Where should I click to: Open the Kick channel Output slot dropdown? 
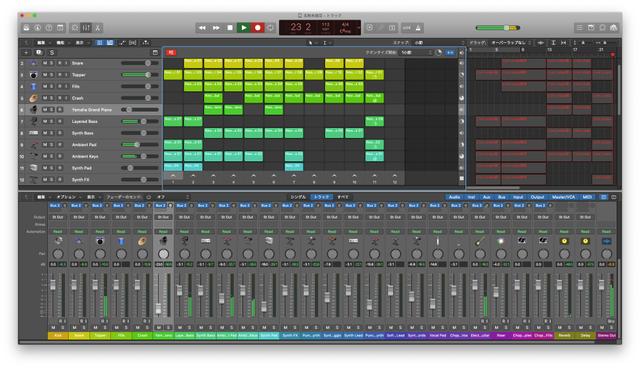coord(58,217)
